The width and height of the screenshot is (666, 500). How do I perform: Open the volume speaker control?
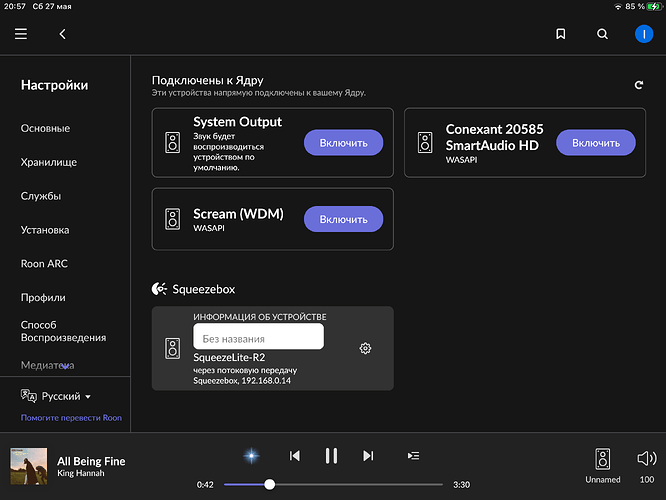click(x=646, y=458)
